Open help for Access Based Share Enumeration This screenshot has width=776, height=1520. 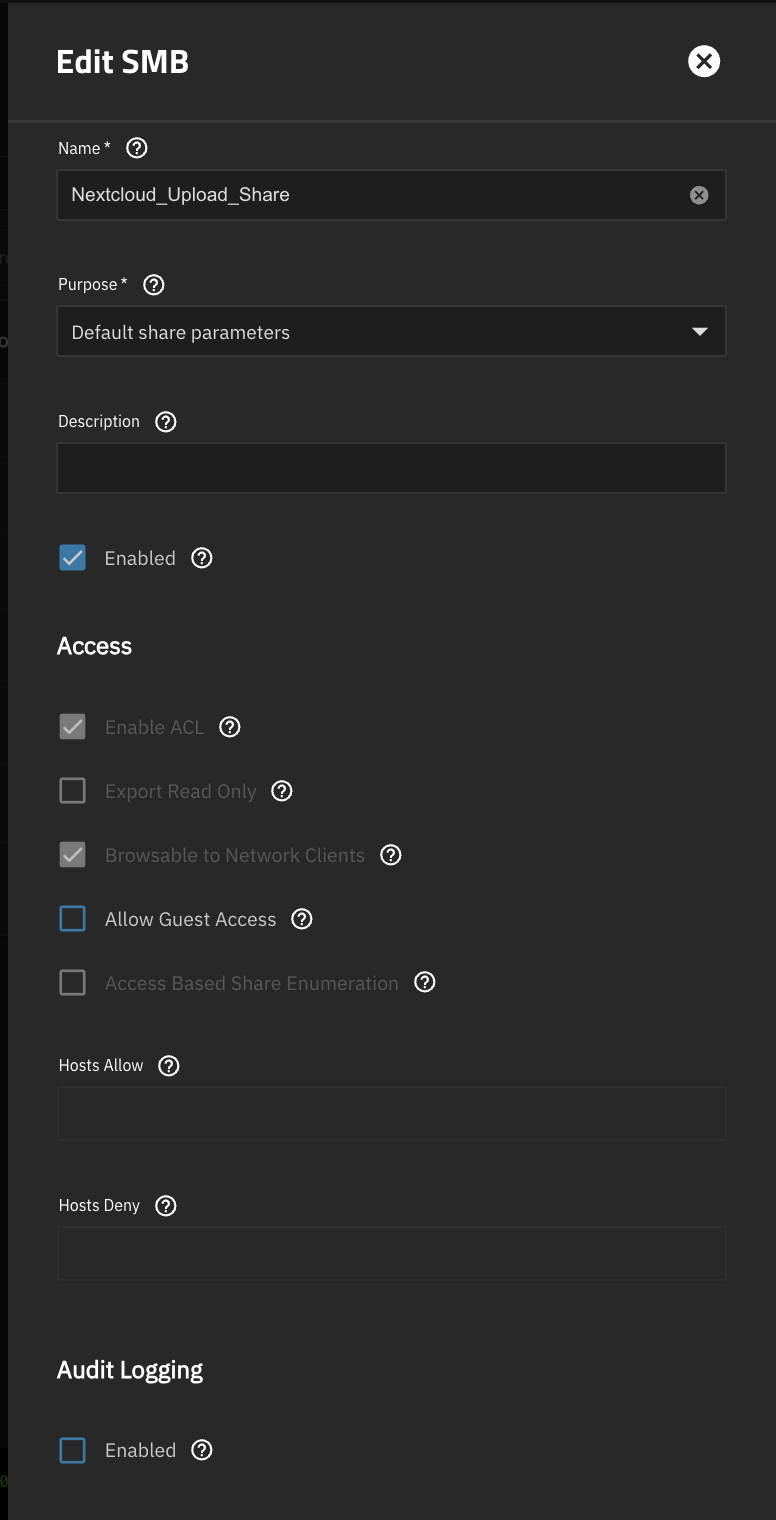point(425,983)
